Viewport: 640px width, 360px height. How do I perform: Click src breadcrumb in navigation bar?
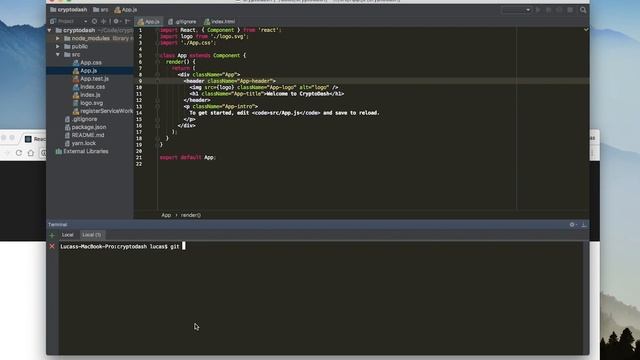click(101, 10)
